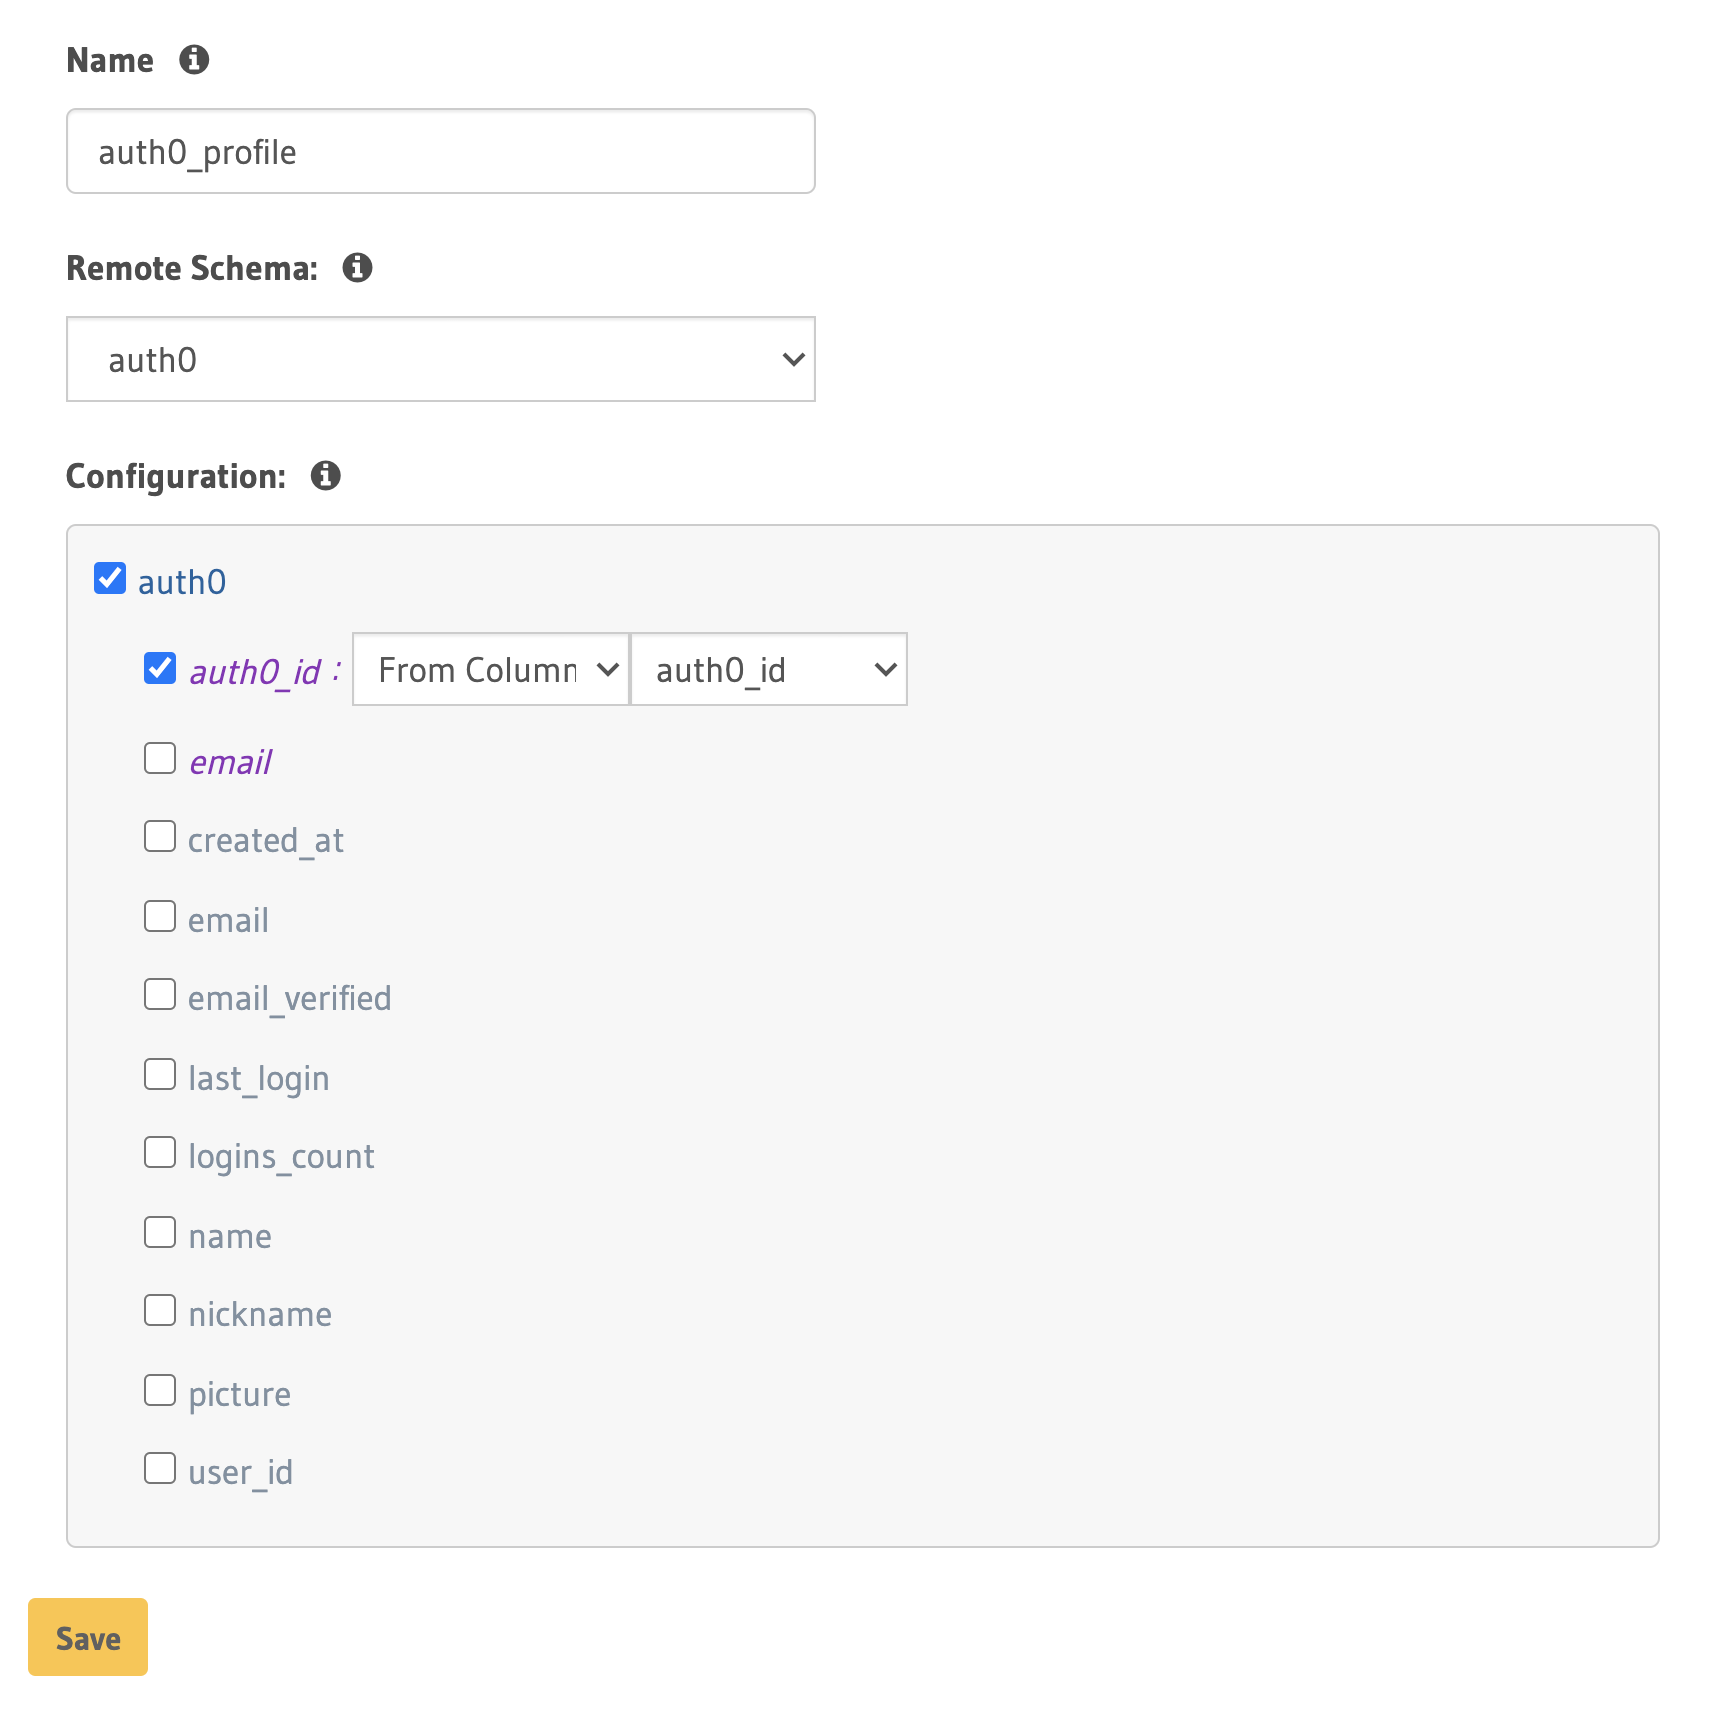
Task: Click the Configuration info icon
Action: (325, 476)
